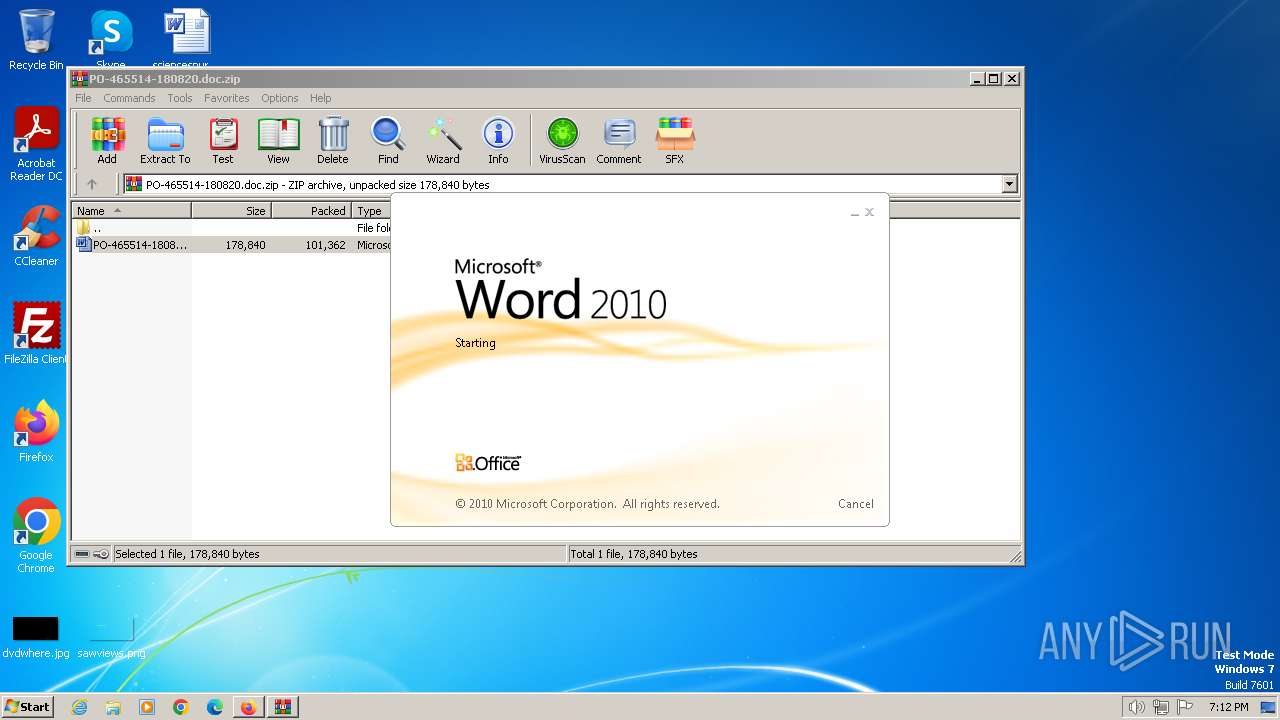Open the Commands menu
Screen dimensions: 1280x720
[x=129, y=98]
